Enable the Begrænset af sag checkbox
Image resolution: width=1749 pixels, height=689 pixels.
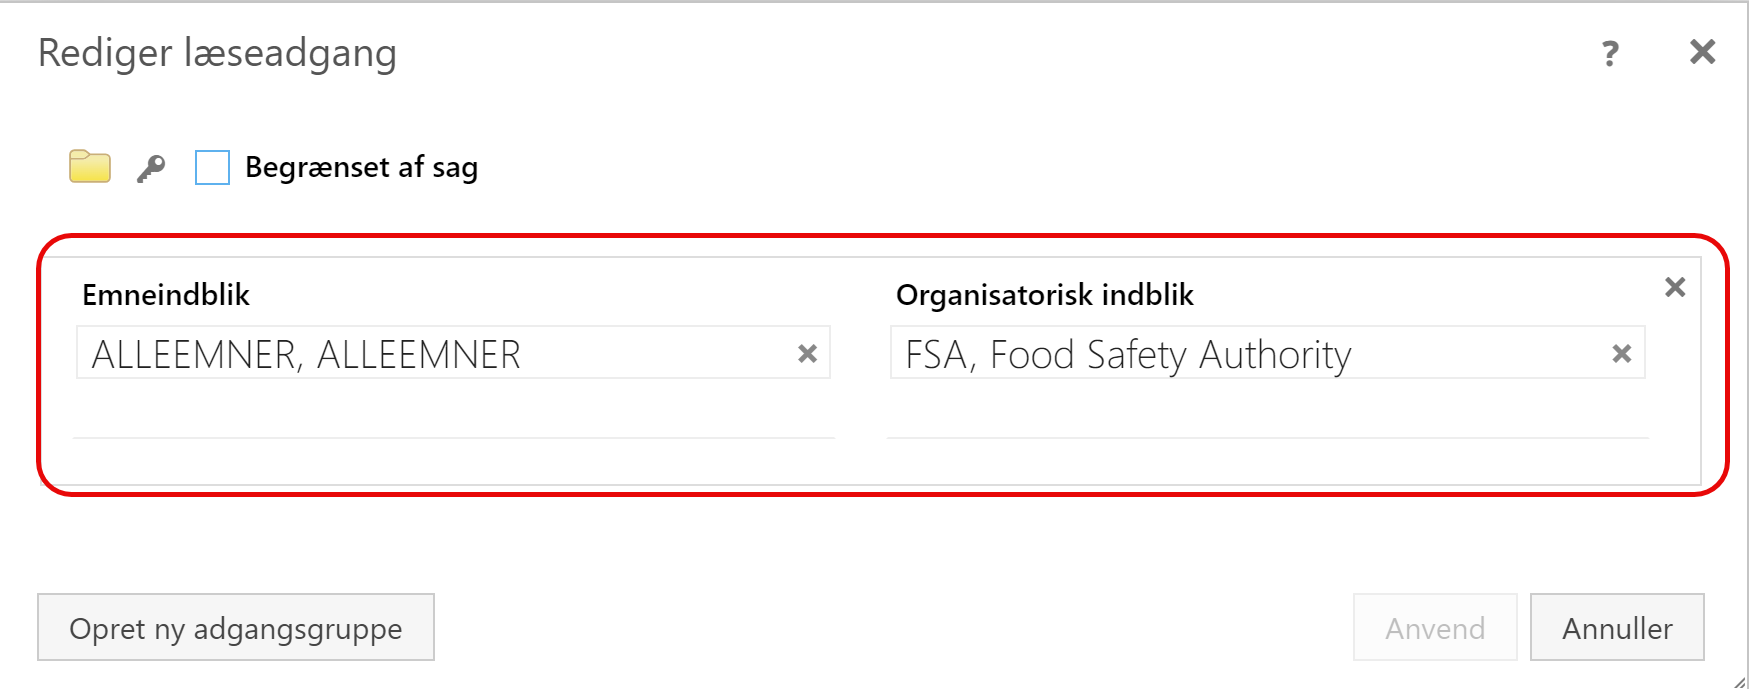212,167
